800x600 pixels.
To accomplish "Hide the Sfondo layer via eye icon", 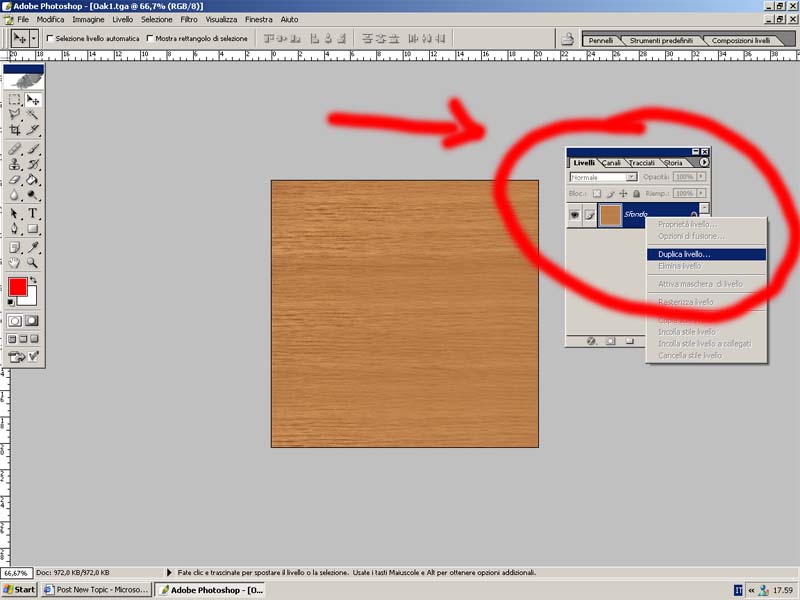I will coord(575,215).
